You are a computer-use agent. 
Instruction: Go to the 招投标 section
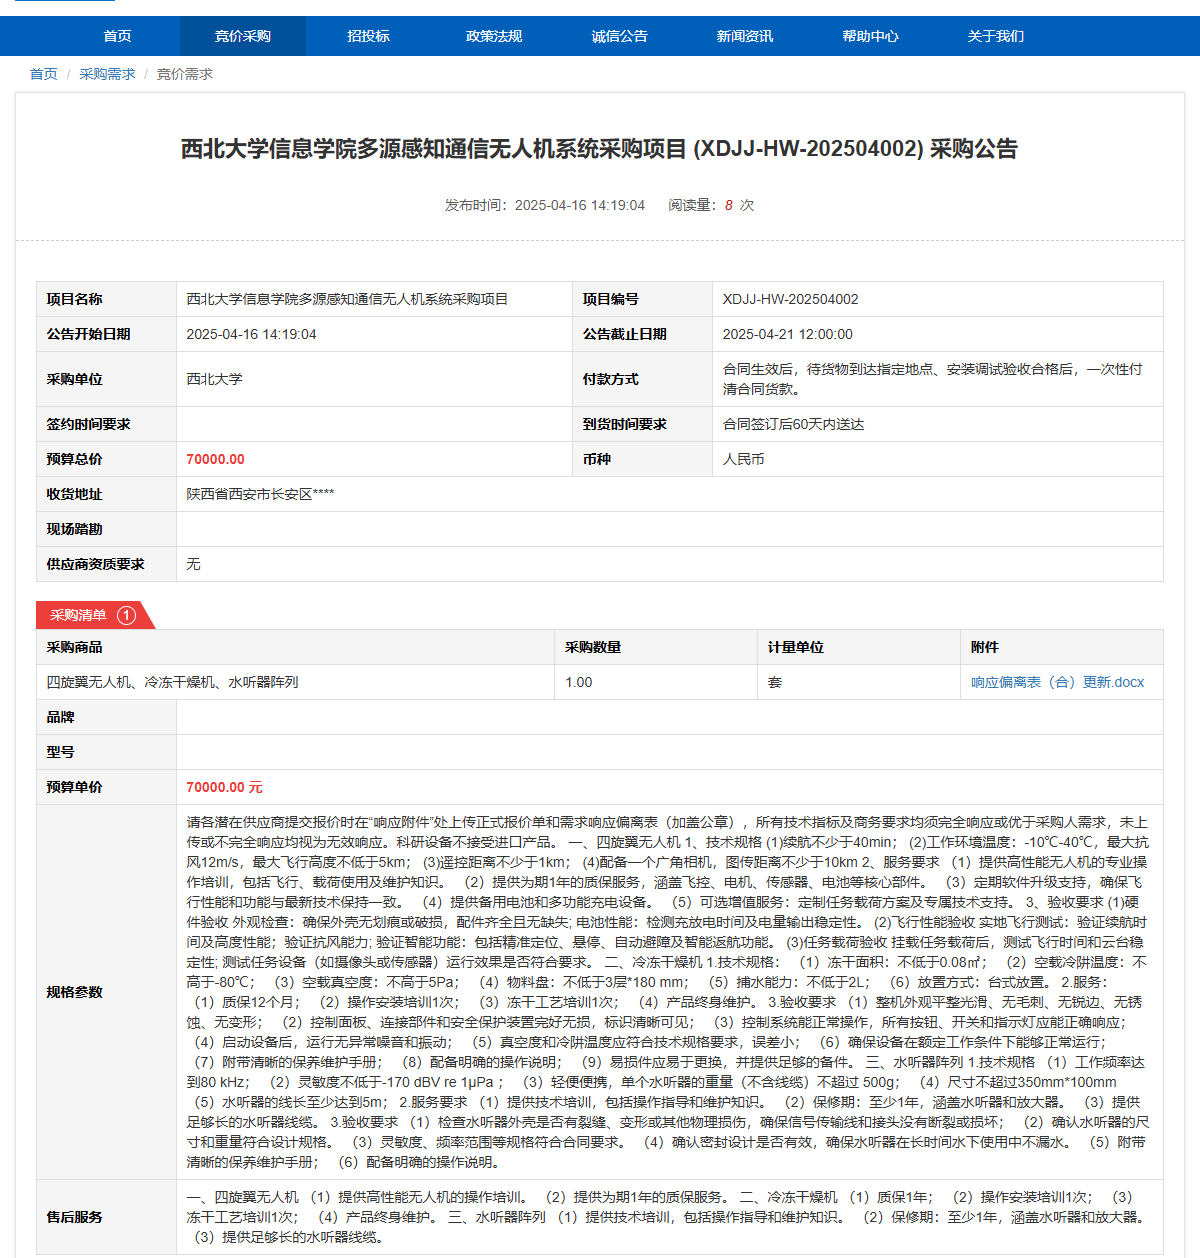coord(368,36)
